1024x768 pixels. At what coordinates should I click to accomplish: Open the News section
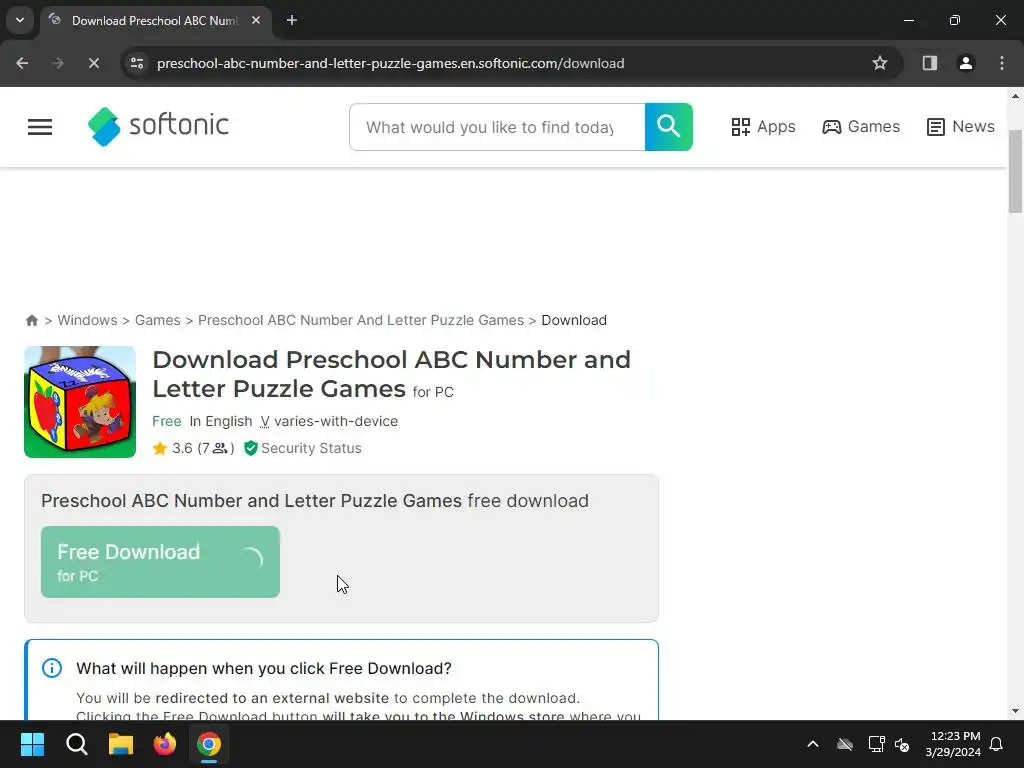point(961,127)
